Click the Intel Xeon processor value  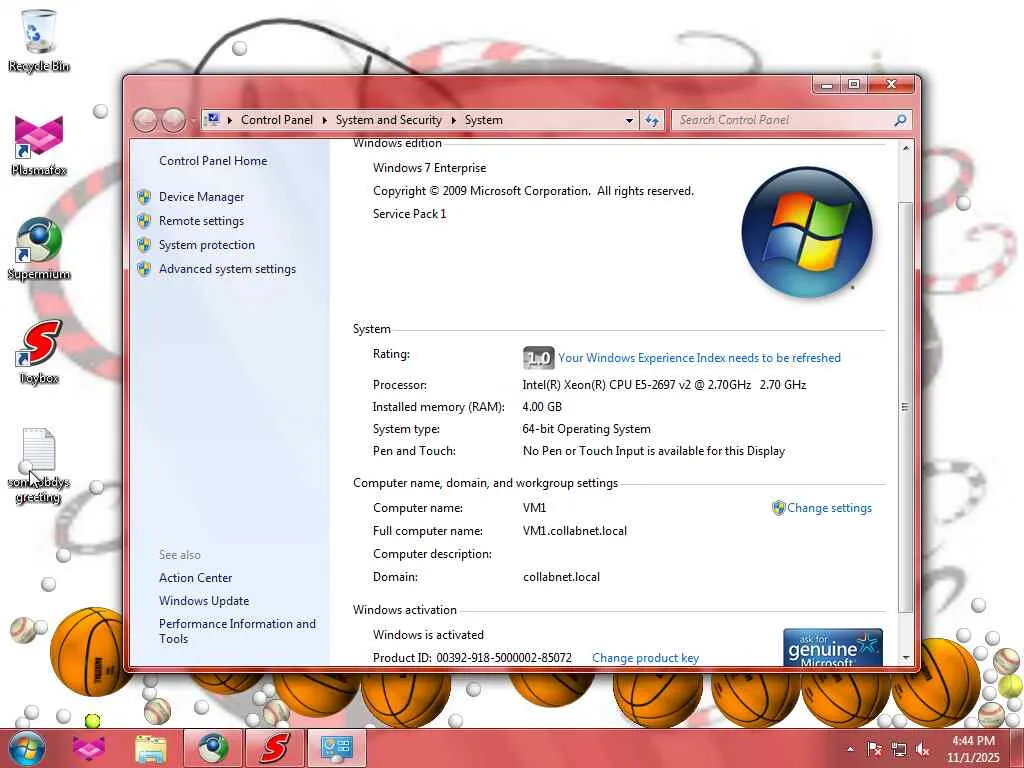pyautogui.click(x=664, y=385)
